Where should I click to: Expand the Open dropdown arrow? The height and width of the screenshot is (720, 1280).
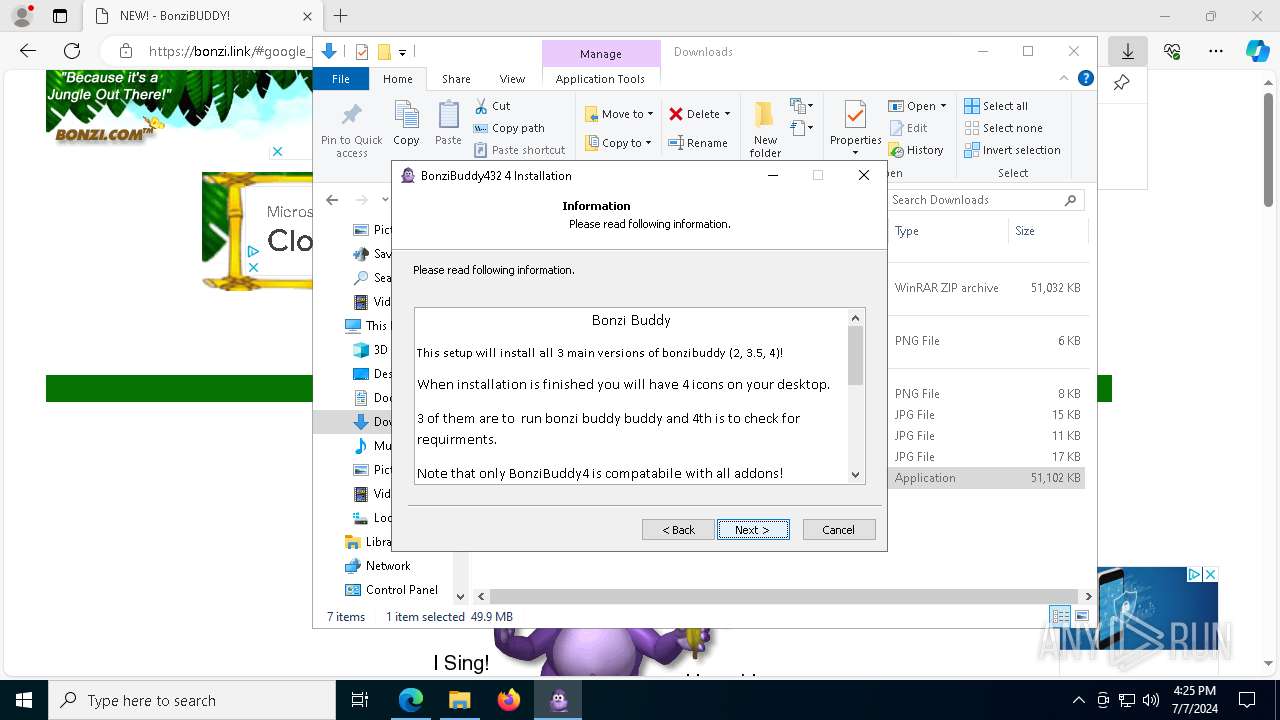click(x=943, y=106)
